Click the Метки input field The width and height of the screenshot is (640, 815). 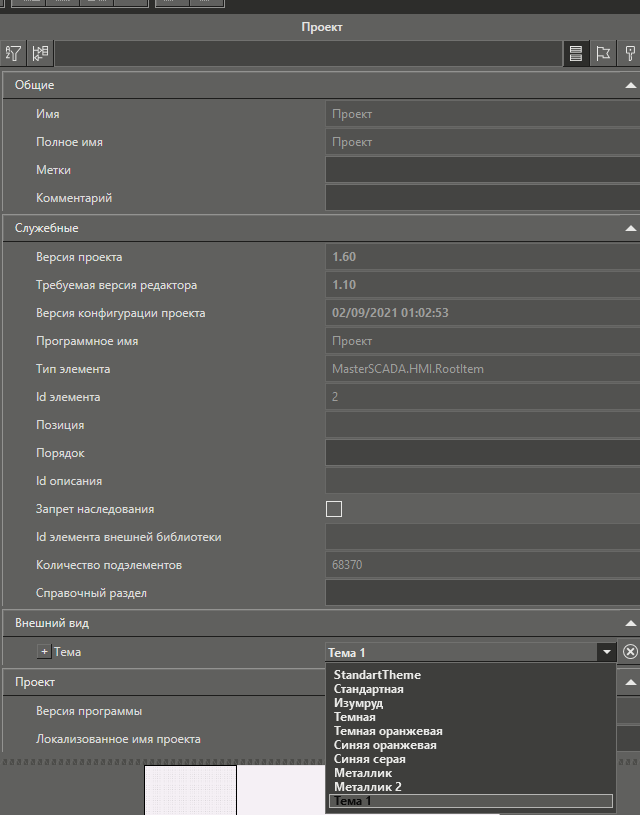coord(482,170)
